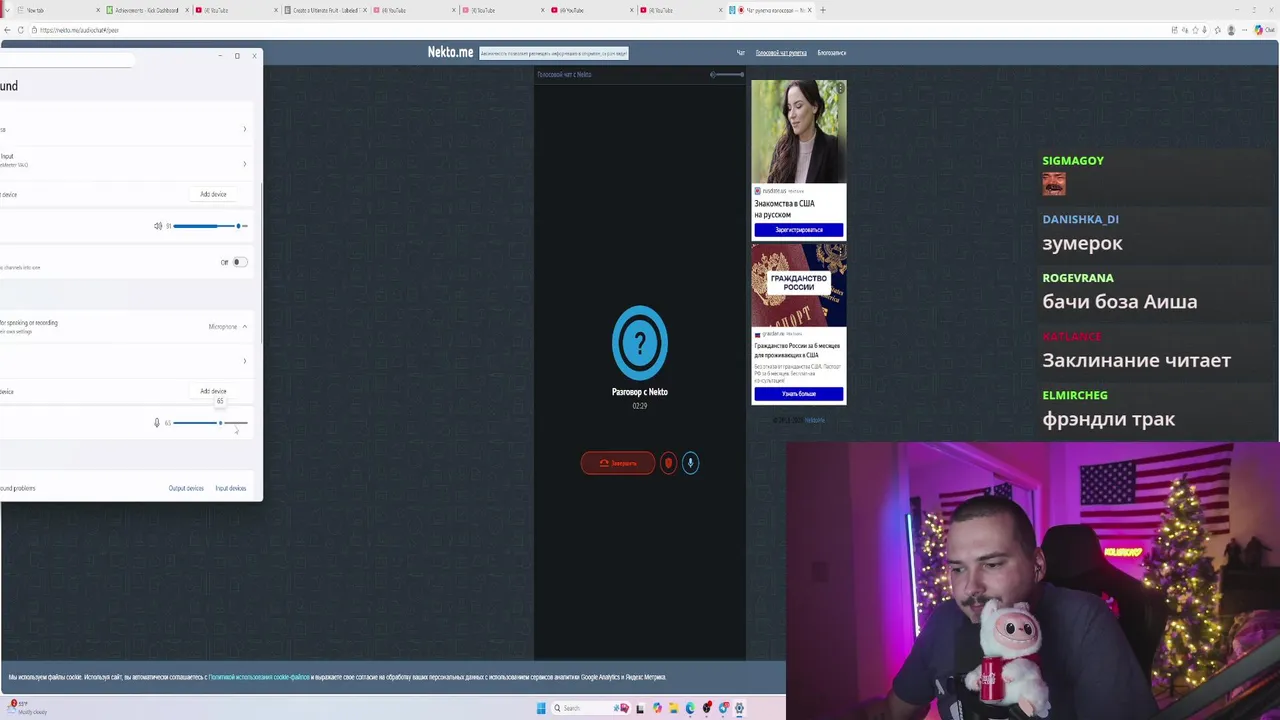Open the cookie policy link in banner
1280x720 pixels.
[259, 677]
